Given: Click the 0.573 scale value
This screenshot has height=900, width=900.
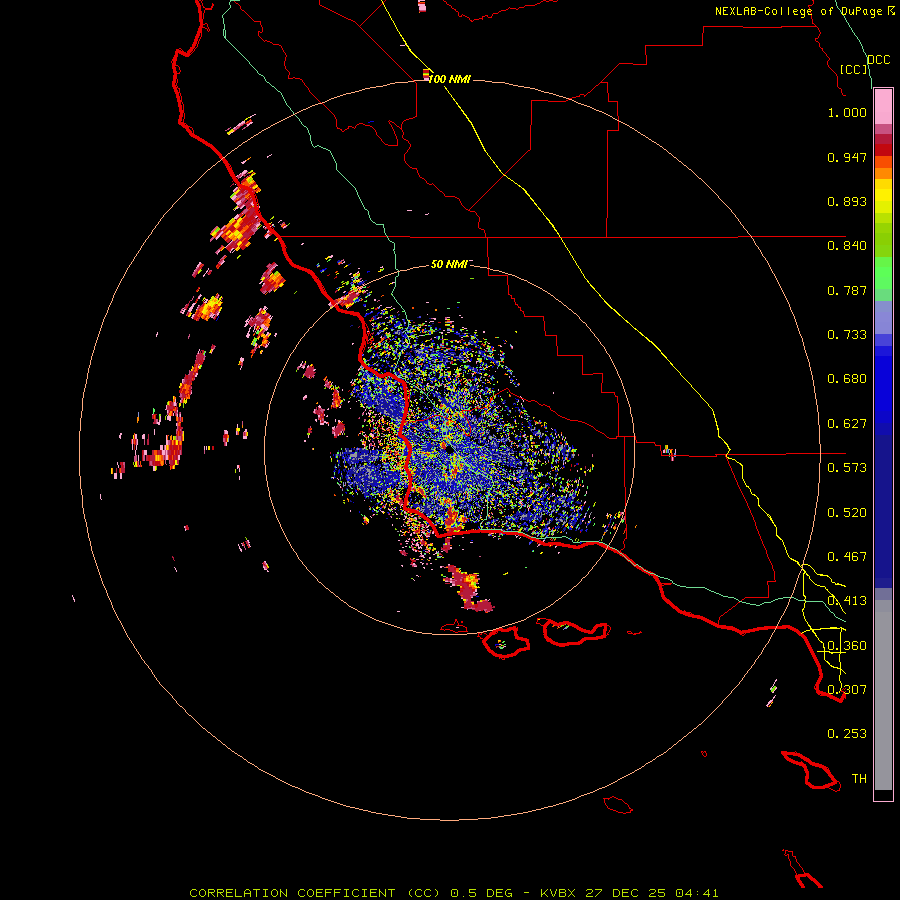Looking at the screenshot, I should (847, 468).
